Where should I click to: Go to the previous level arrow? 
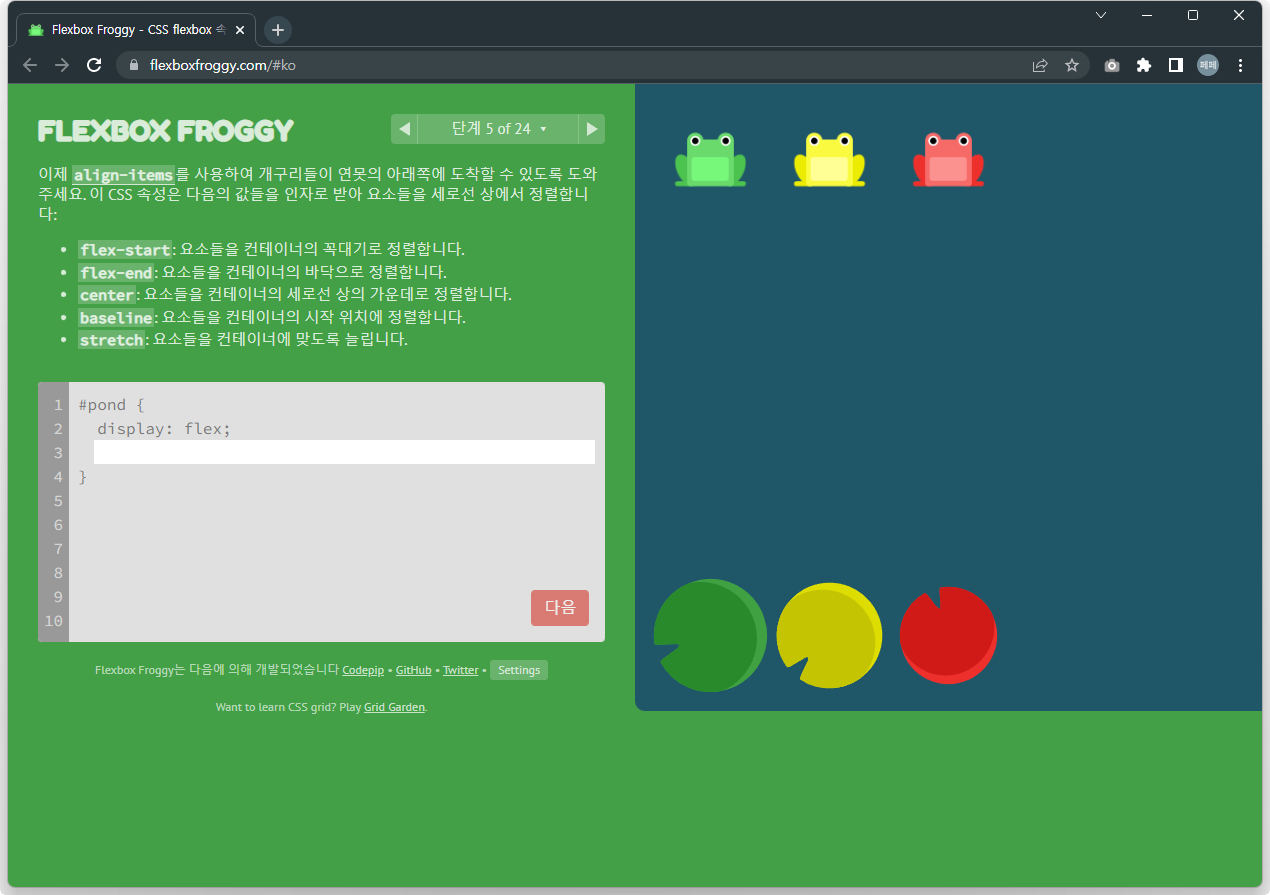[404, 129]
